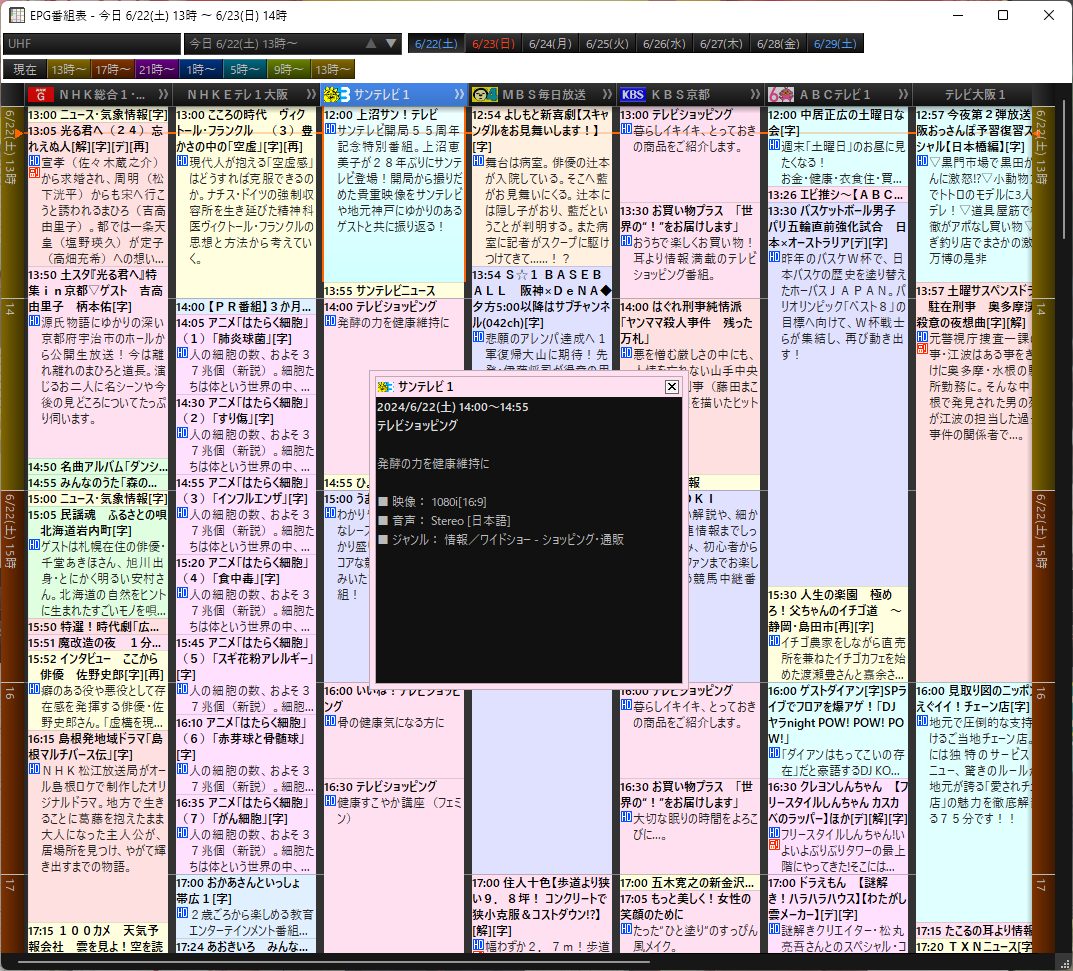Screen dimensions: 1073x971
Task: Click the EPG番組表 window icon
Action: 16,15
